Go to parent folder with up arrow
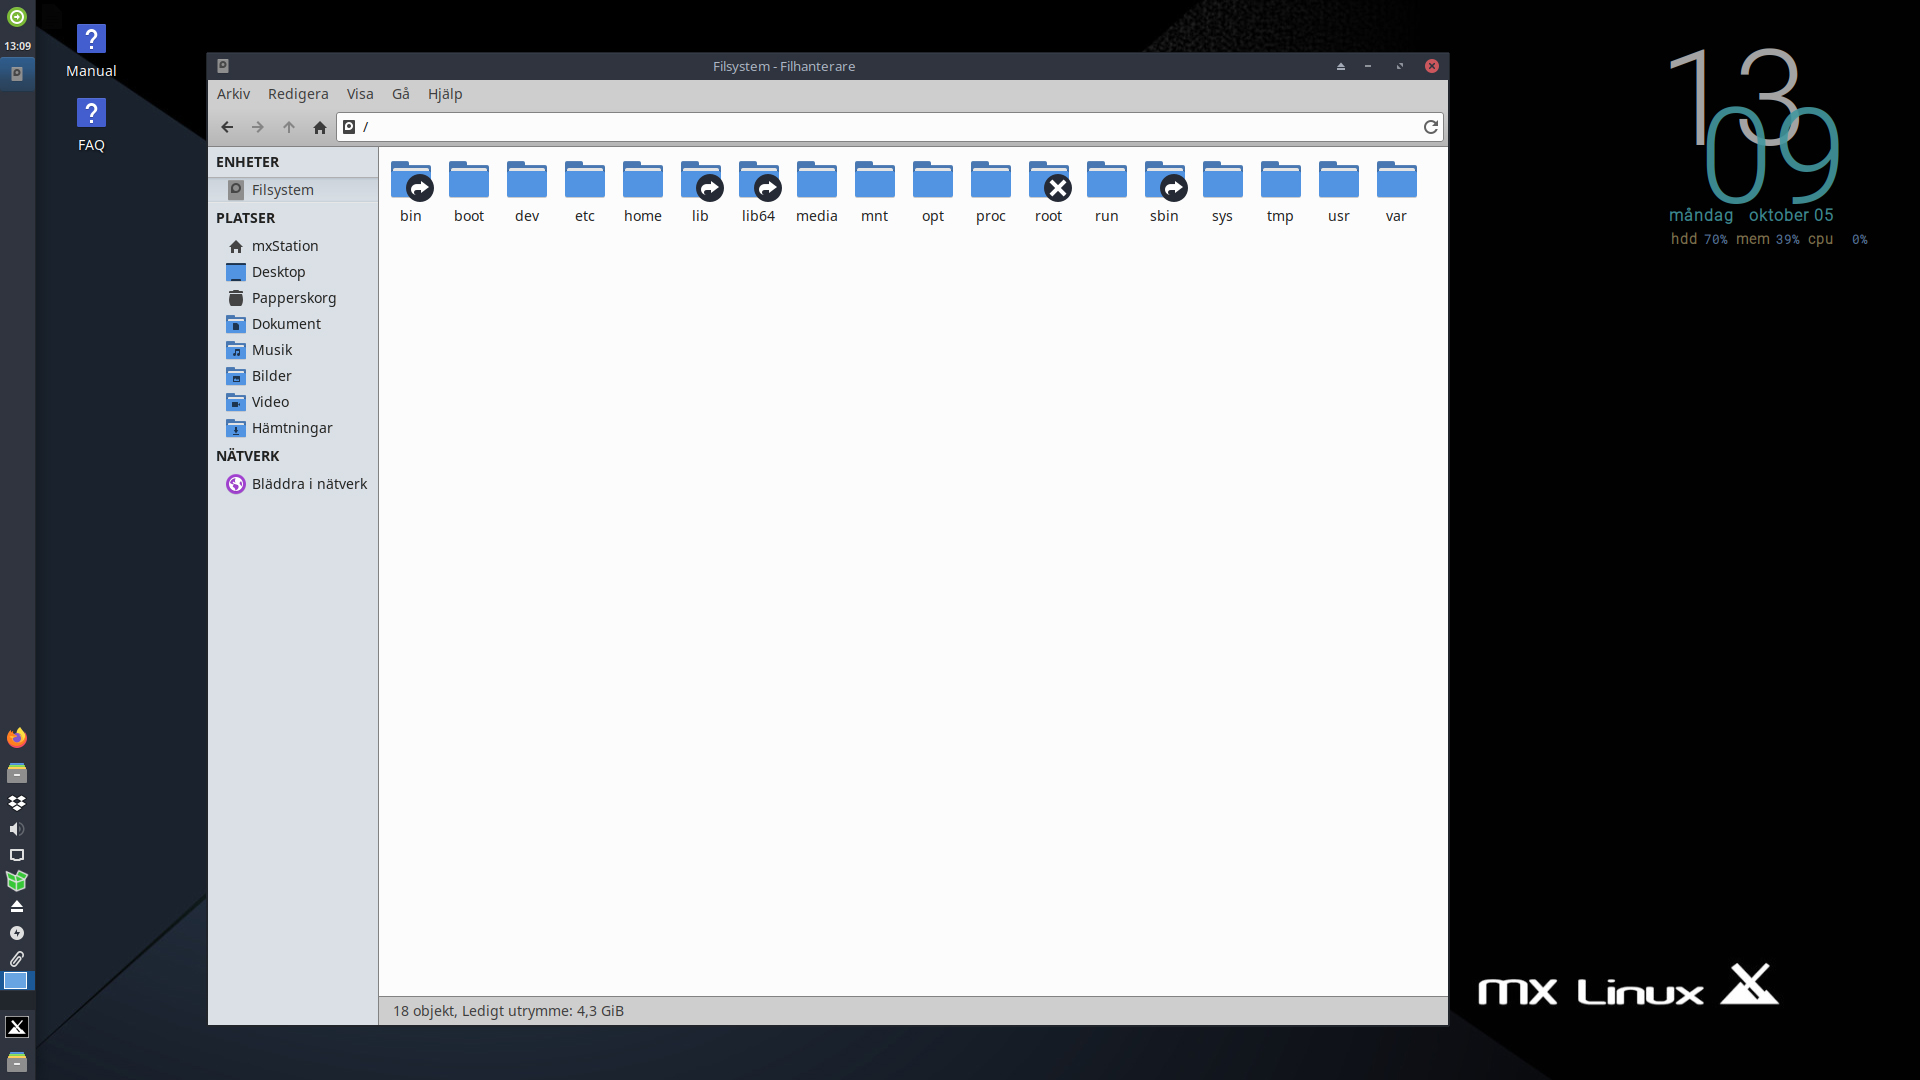Viewport: 1920px width, 1080px height. (x=289, y=127)
